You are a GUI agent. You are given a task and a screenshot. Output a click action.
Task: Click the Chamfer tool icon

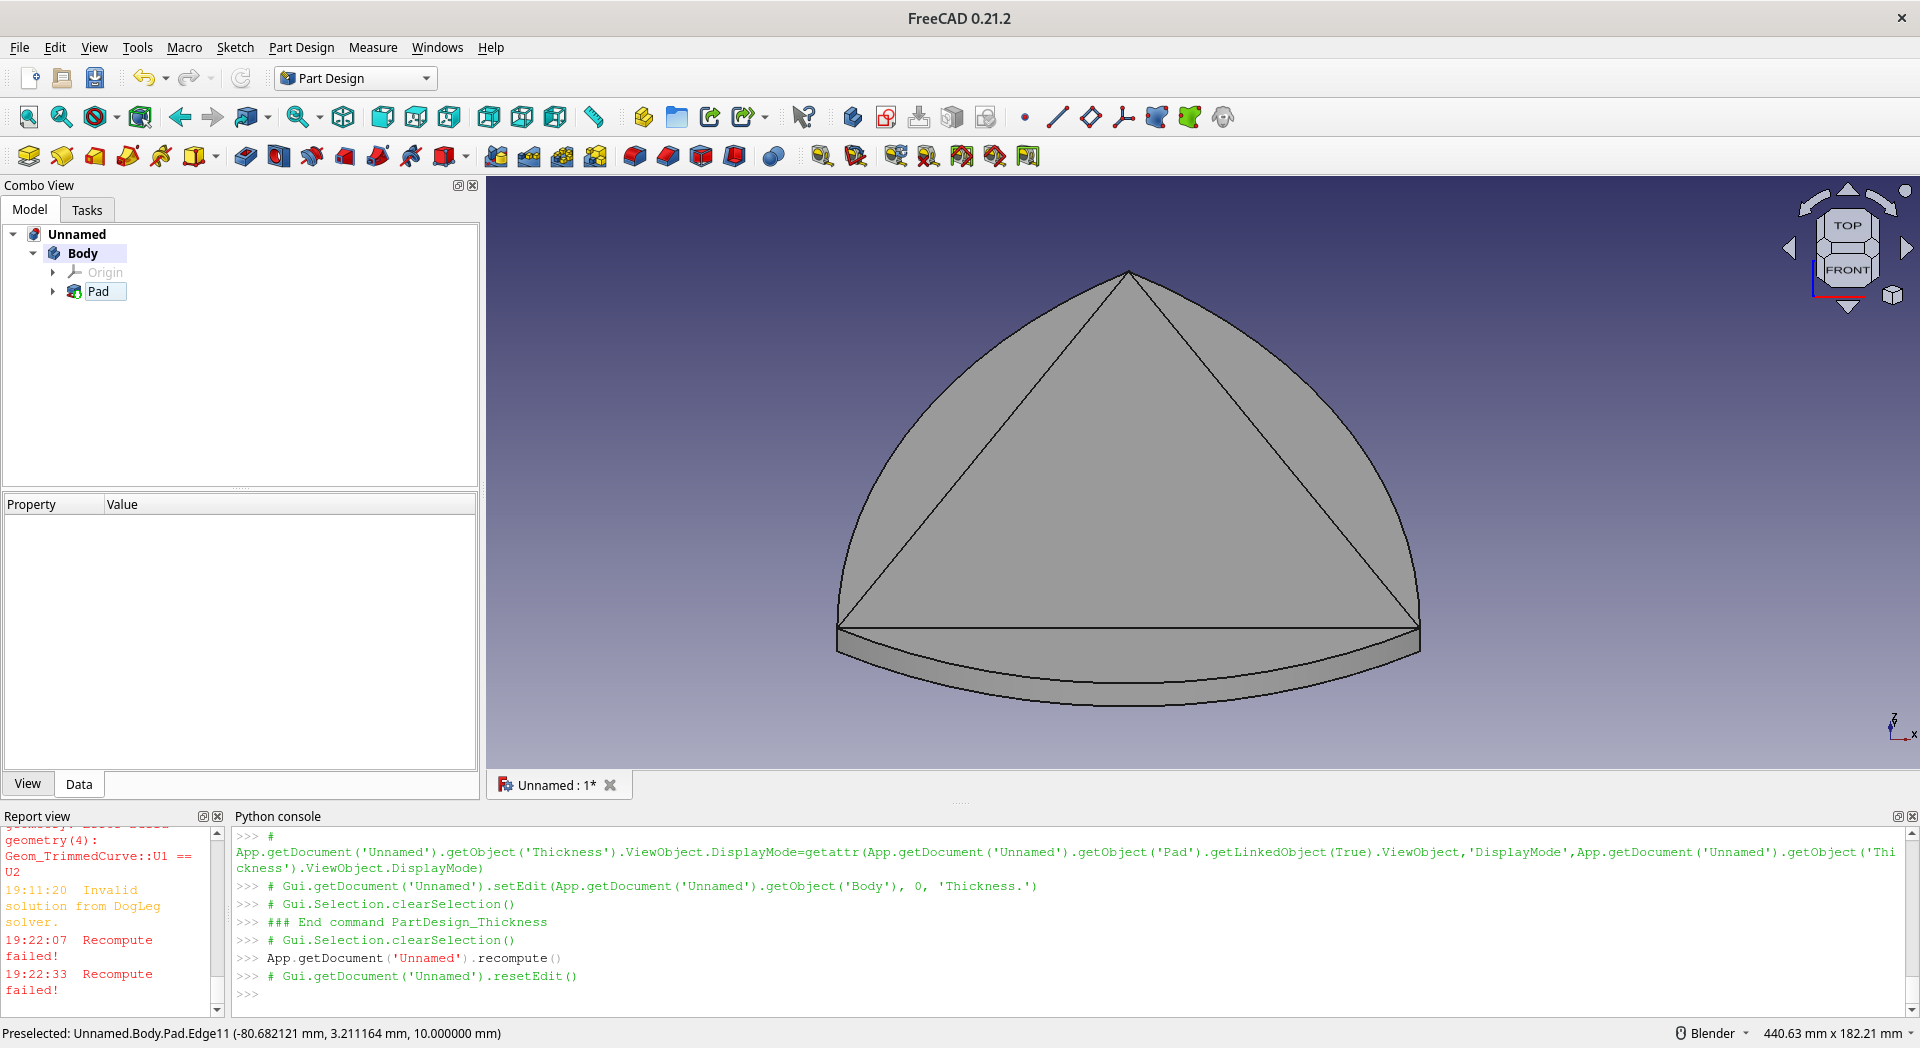[668, 156]
